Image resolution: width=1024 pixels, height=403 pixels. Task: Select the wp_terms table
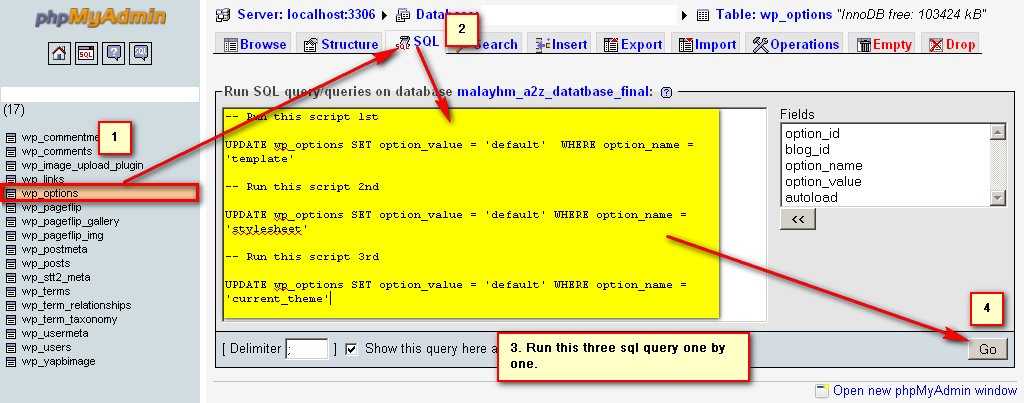click(46, 291)
